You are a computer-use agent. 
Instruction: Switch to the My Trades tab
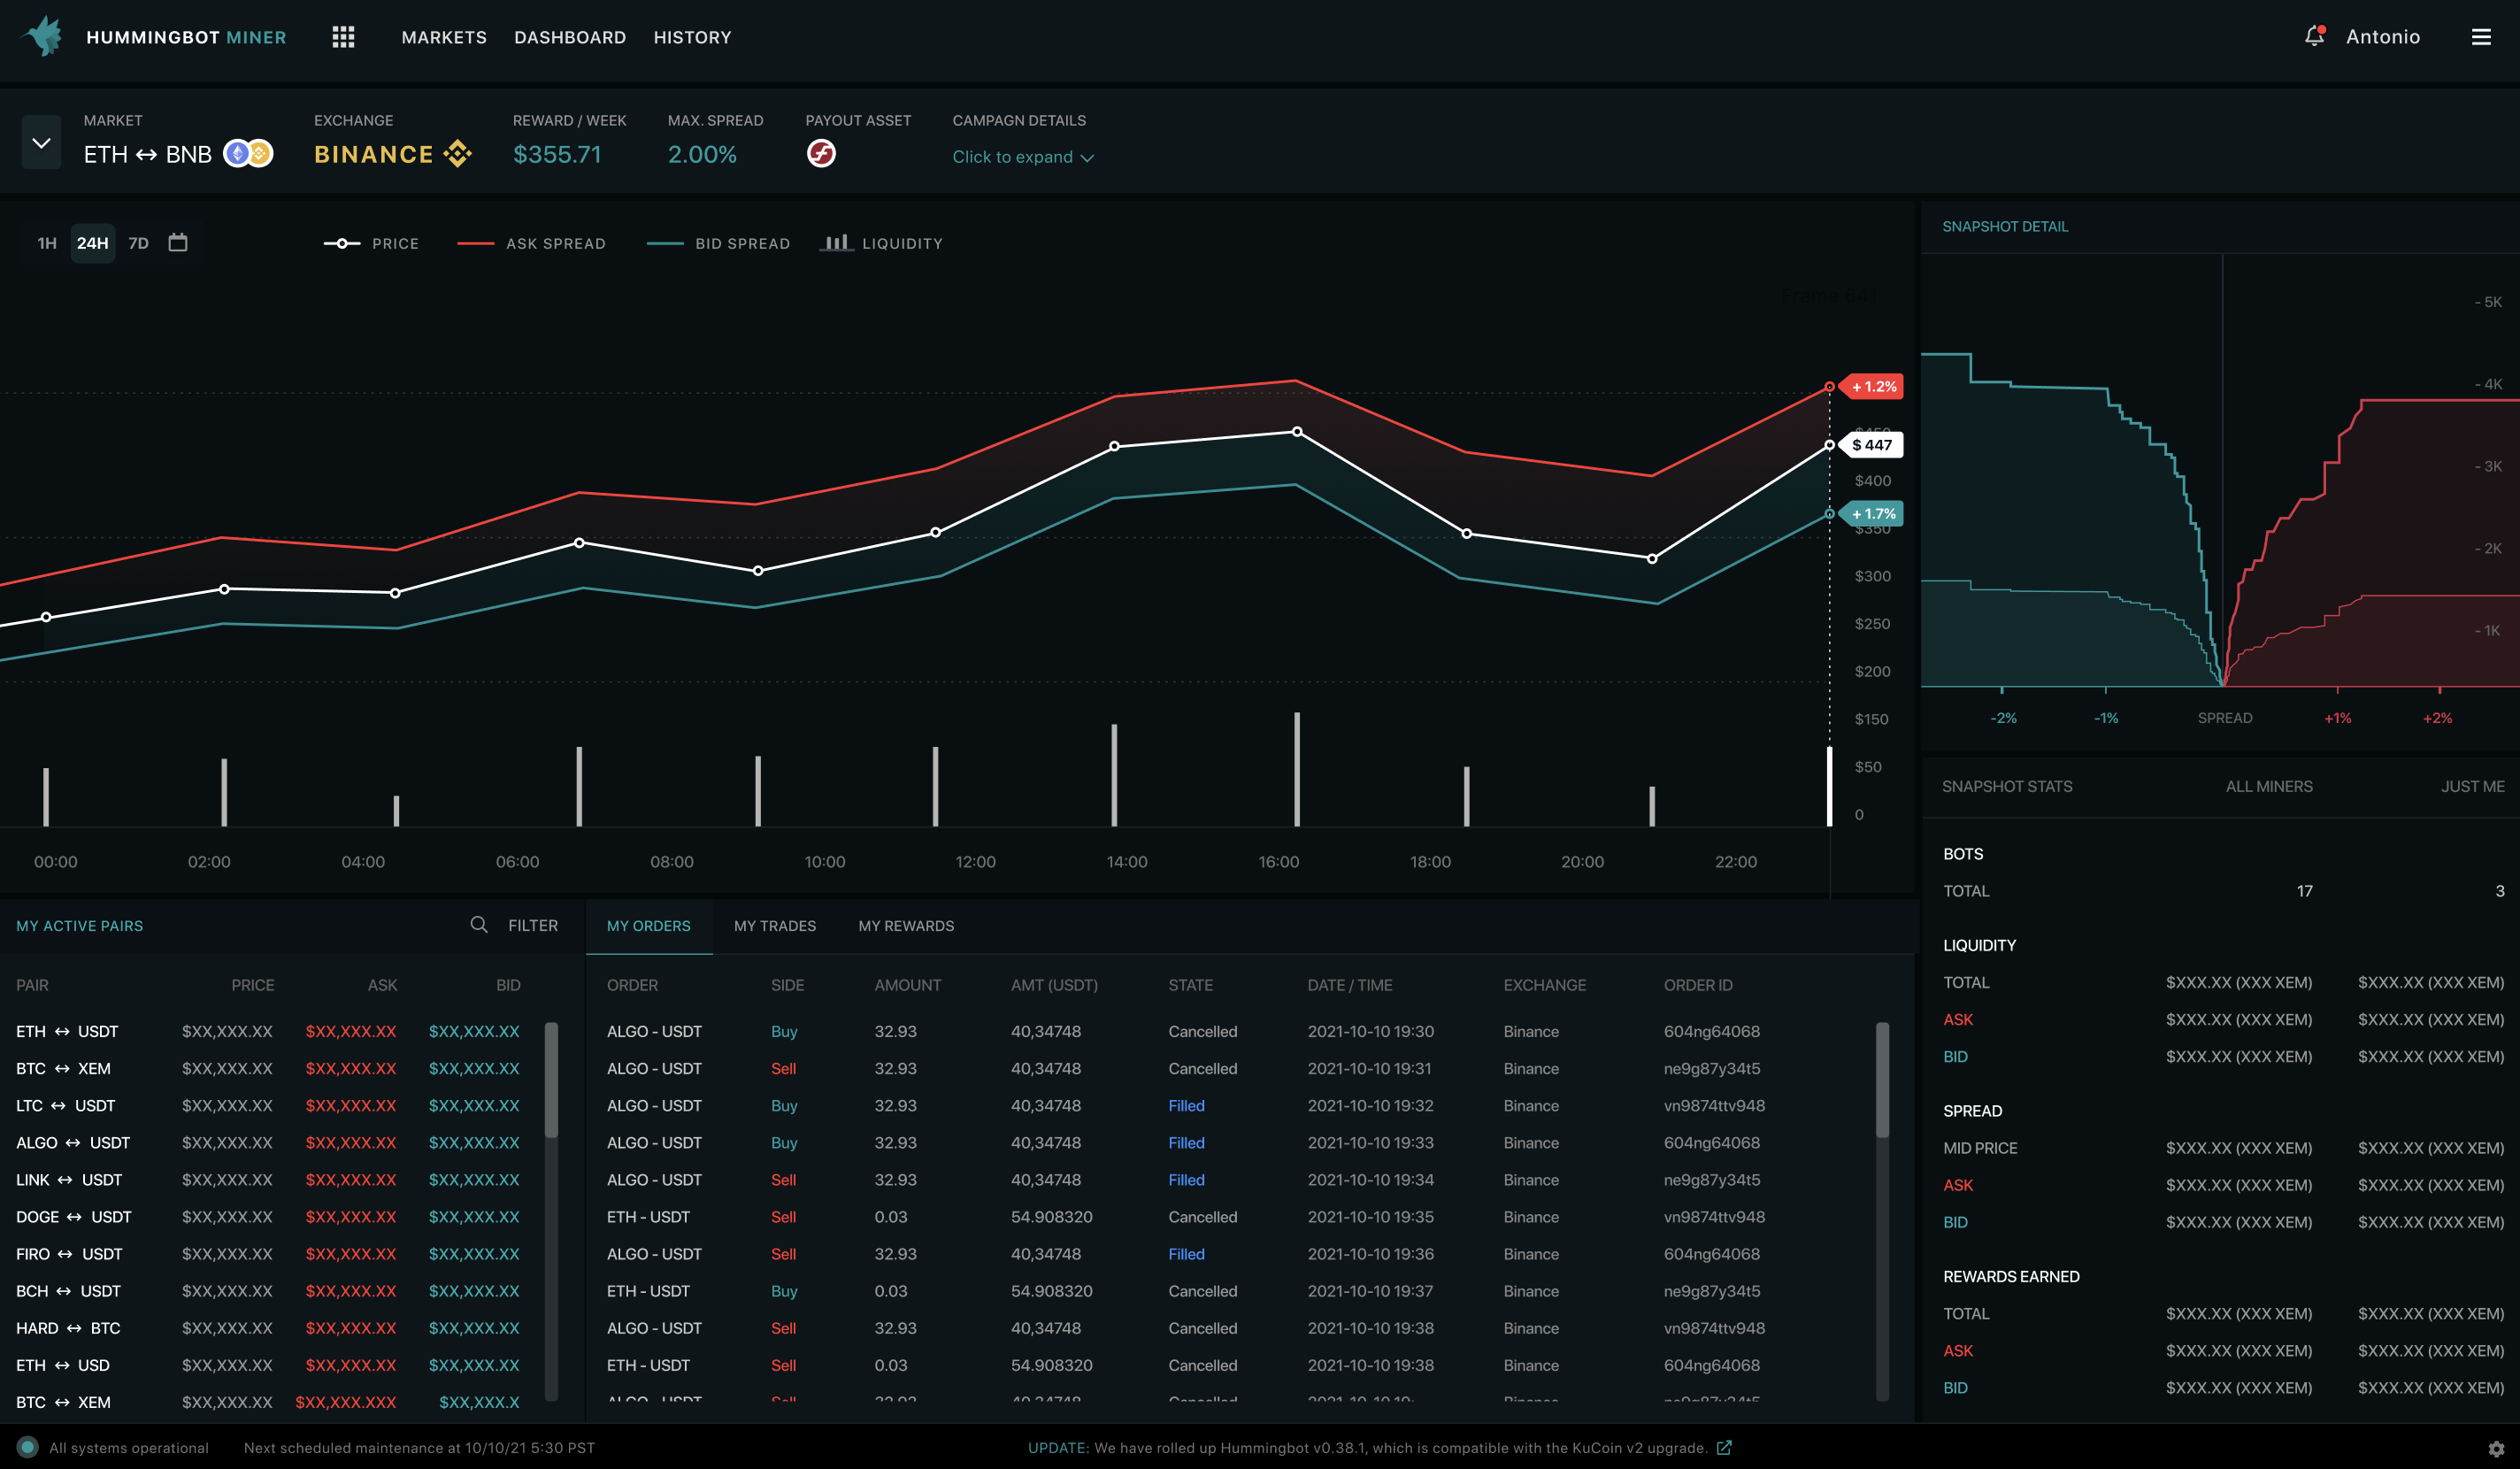[774, 926]
